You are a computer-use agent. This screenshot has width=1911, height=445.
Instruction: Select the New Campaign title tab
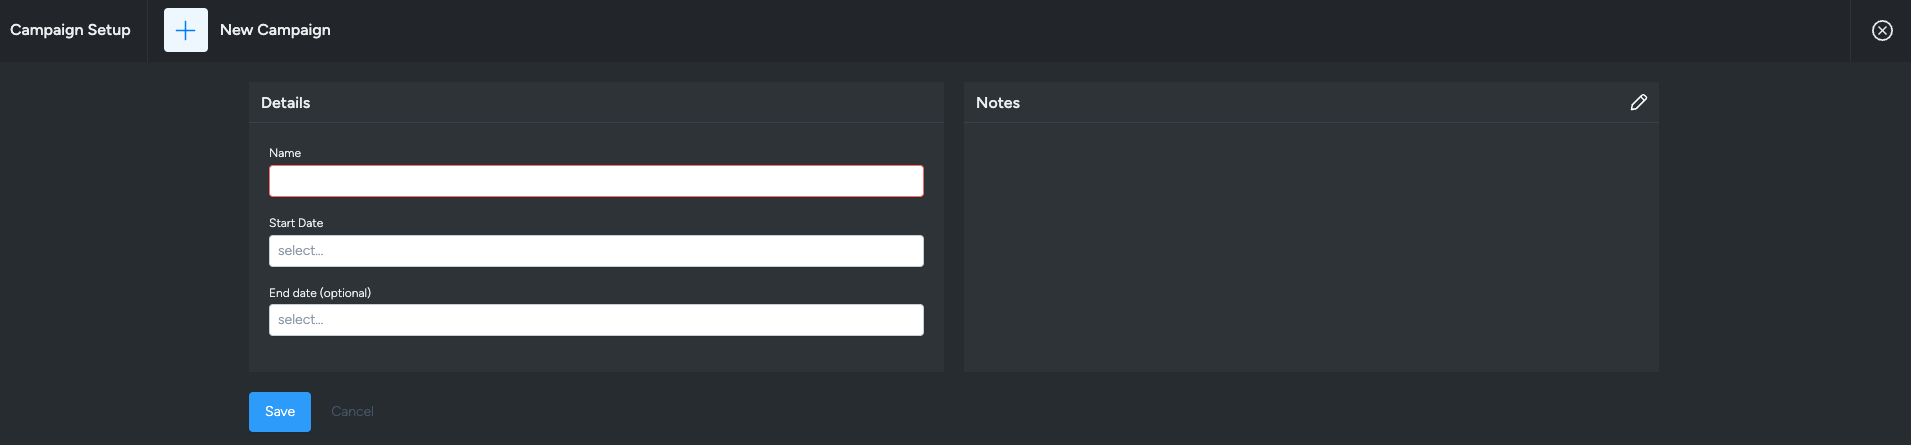(x=275, y=30)
